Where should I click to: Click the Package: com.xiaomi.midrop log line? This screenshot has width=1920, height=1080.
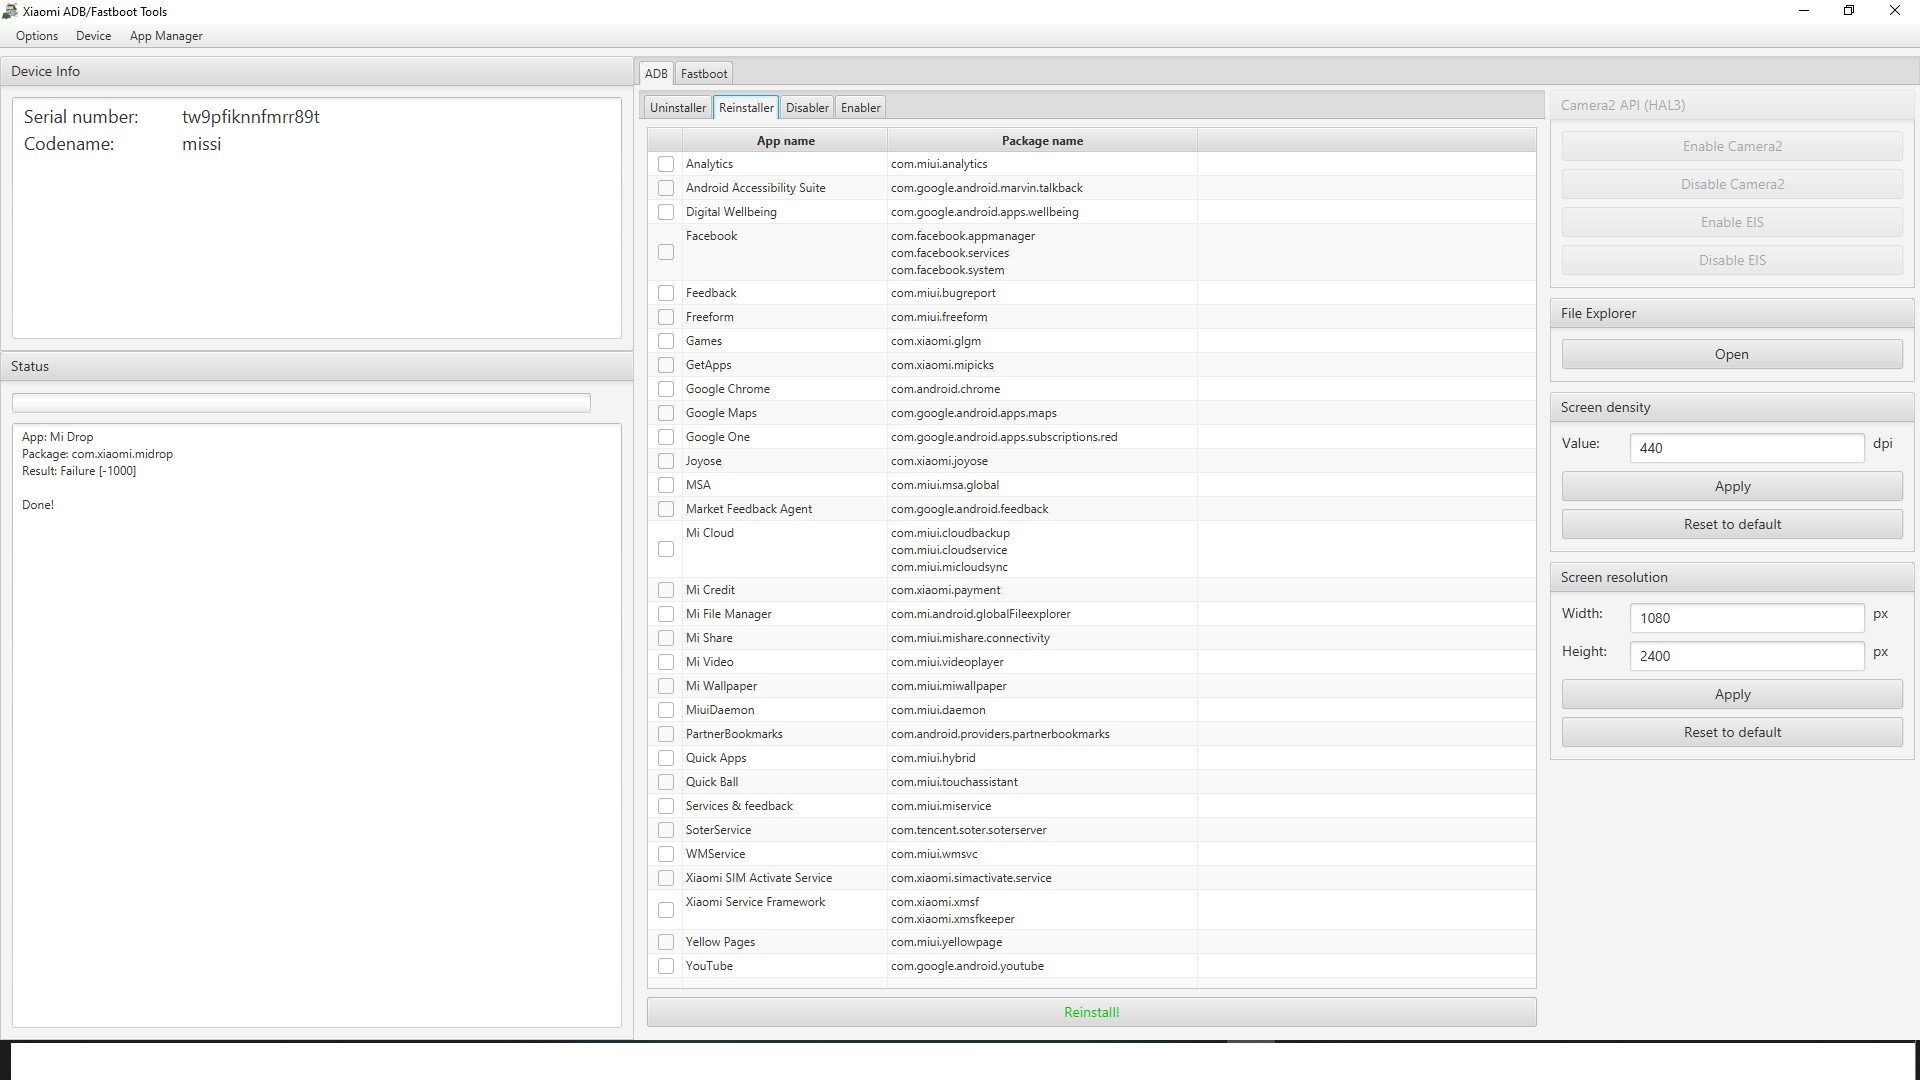pyautogui.click(x=97, y=454)
